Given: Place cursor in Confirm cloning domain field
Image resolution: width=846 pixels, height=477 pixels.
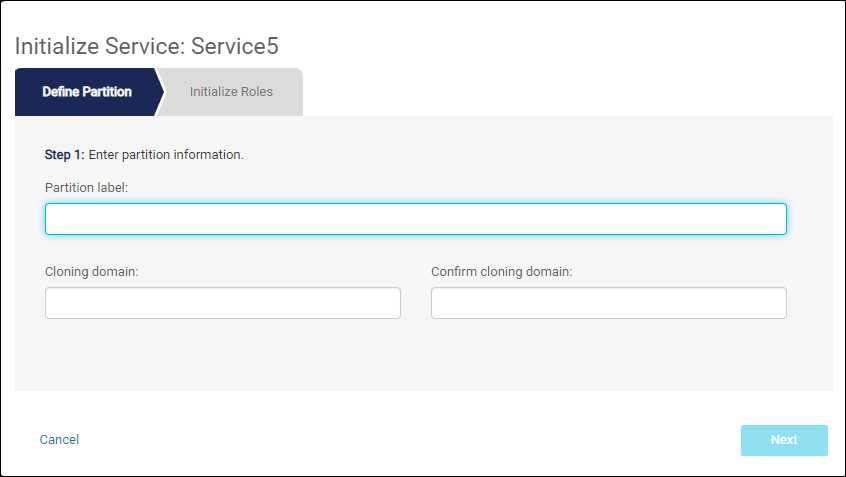Looking at the screenshot, I should (x=609, y=303).
